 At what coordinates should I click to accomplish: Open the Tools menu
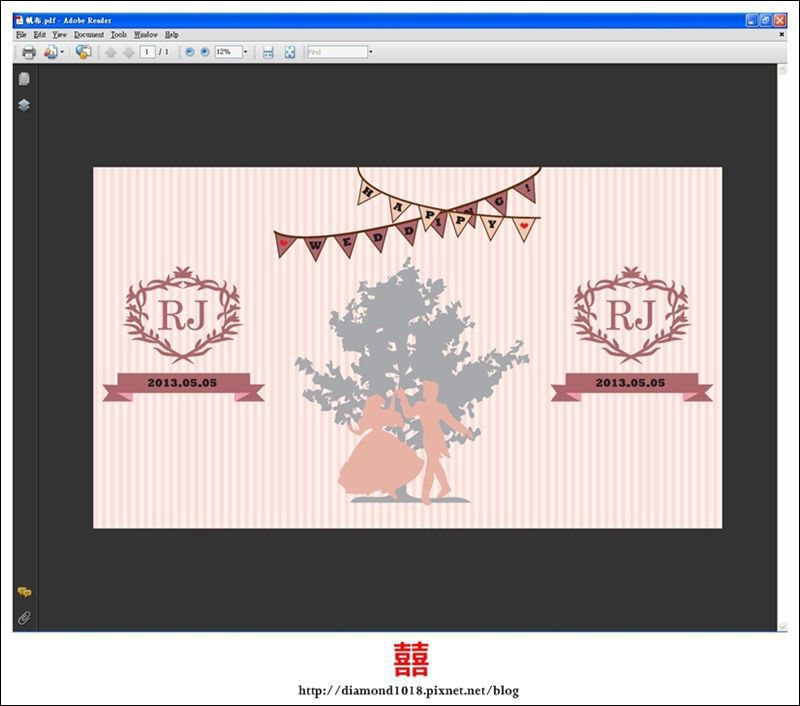(119, 35)
